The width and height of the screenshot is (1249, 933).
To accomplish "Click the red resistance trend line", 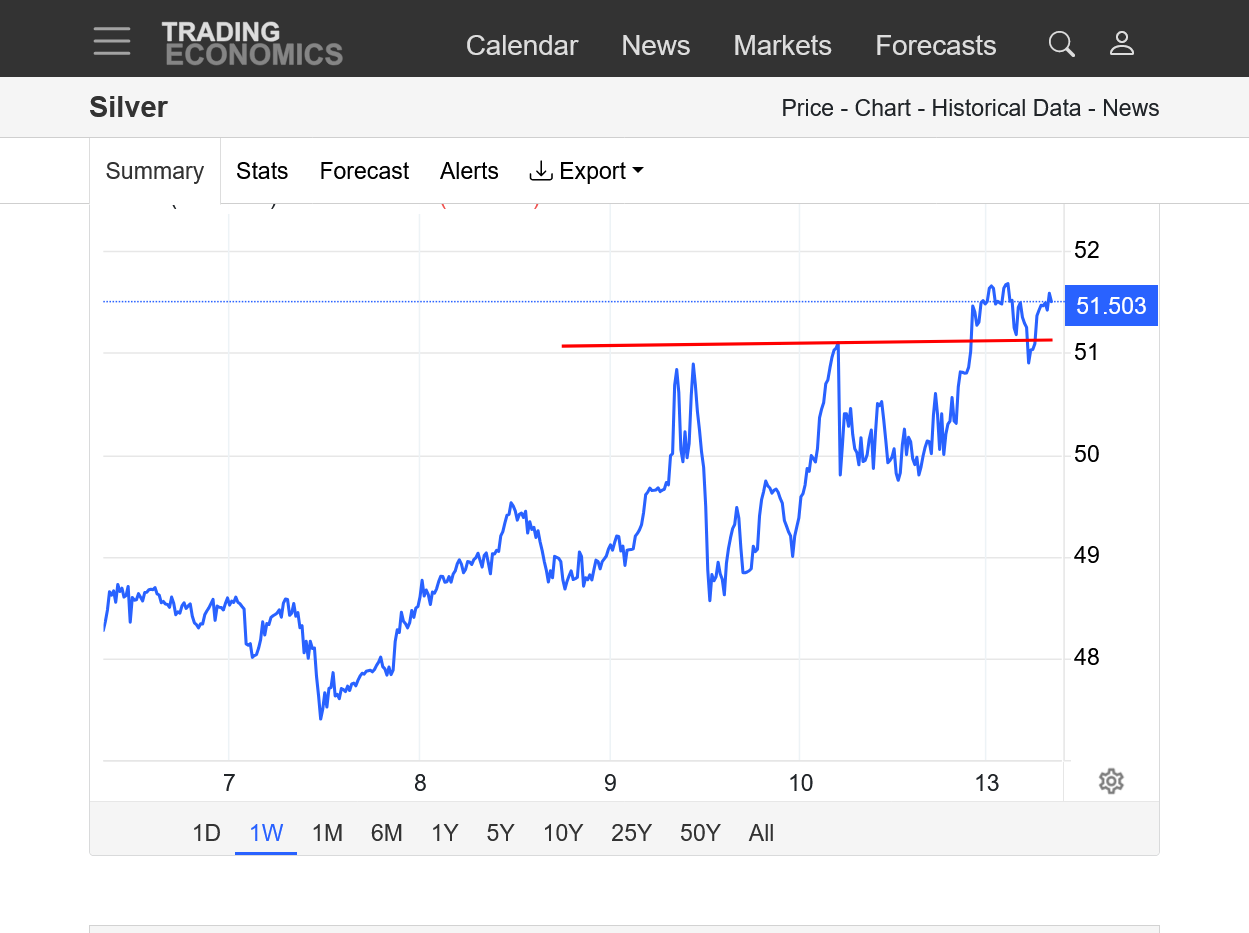I will pyautogui.click(x=700, y=344).
